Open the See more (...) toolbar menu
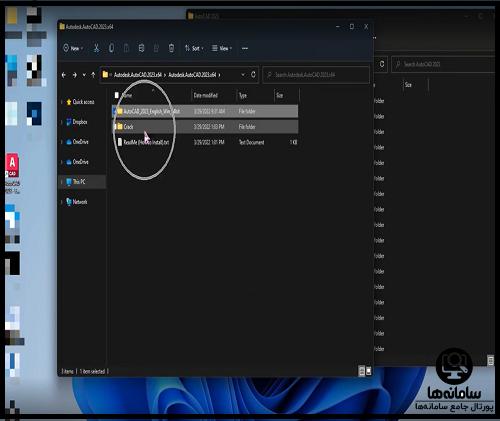 click(245, 48)
